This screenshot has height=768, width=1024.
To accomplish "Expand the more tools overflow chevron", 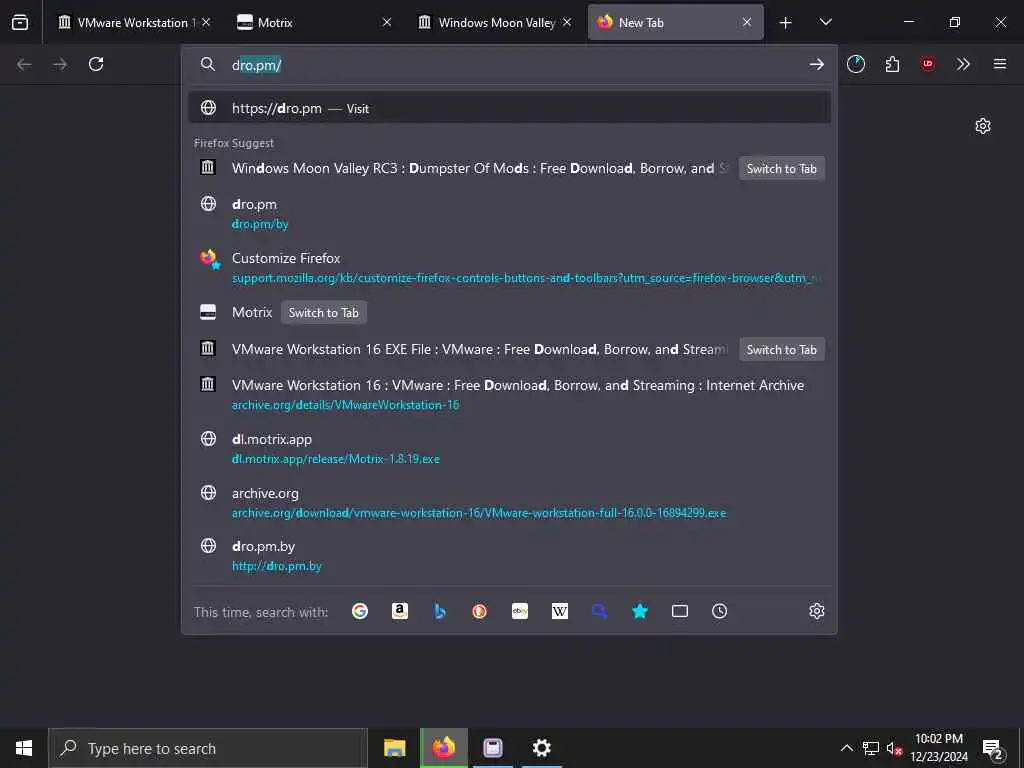I will click(x=963, y=64).
